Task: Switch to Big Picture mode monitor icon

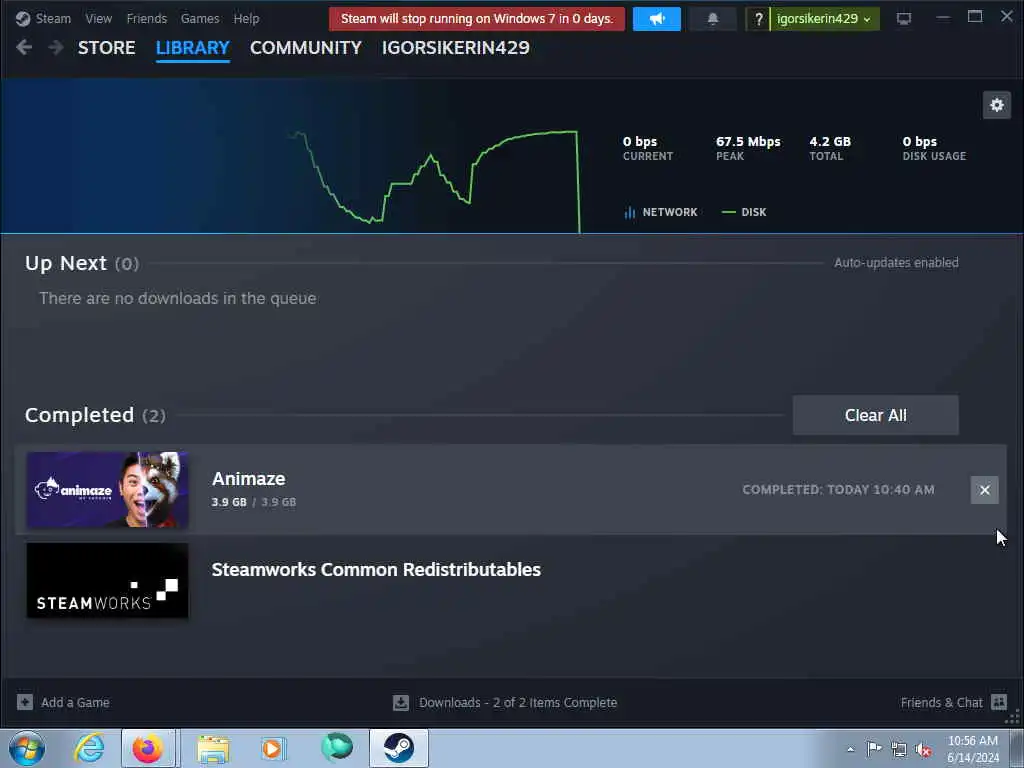Action: pos(904,18)
